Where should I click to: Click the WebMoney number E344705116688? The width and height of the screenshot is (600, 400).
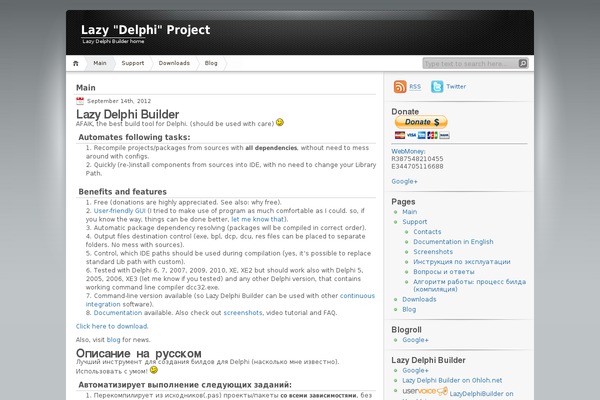(417, 166)
